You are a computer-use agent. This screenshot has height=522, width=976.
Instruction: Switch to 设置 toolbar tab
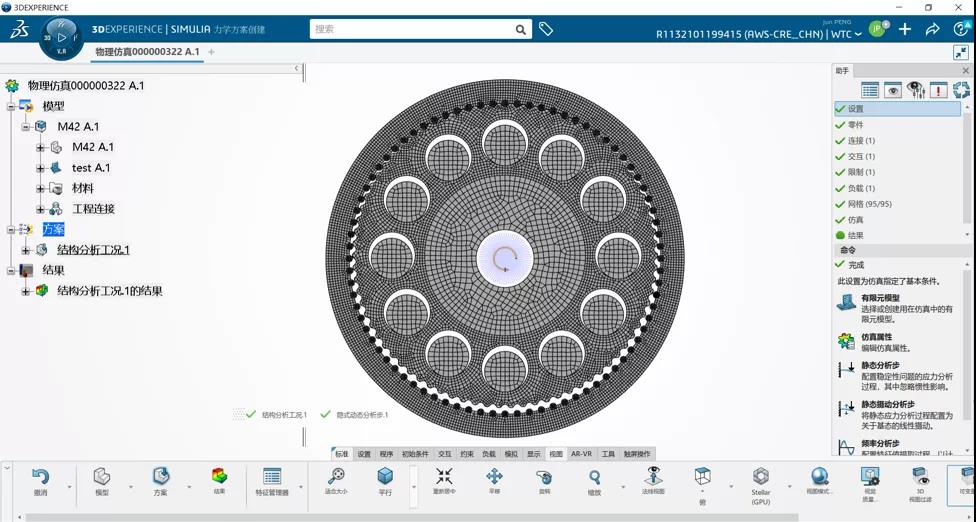point(364,454)
